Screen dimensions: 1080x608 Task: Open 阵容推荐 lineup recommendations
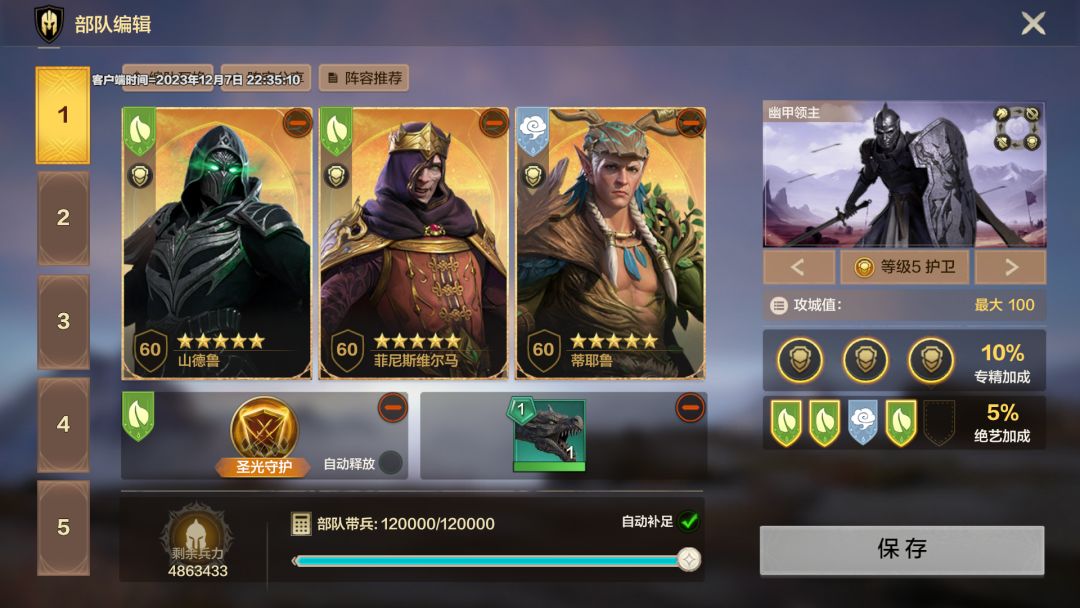364,78
